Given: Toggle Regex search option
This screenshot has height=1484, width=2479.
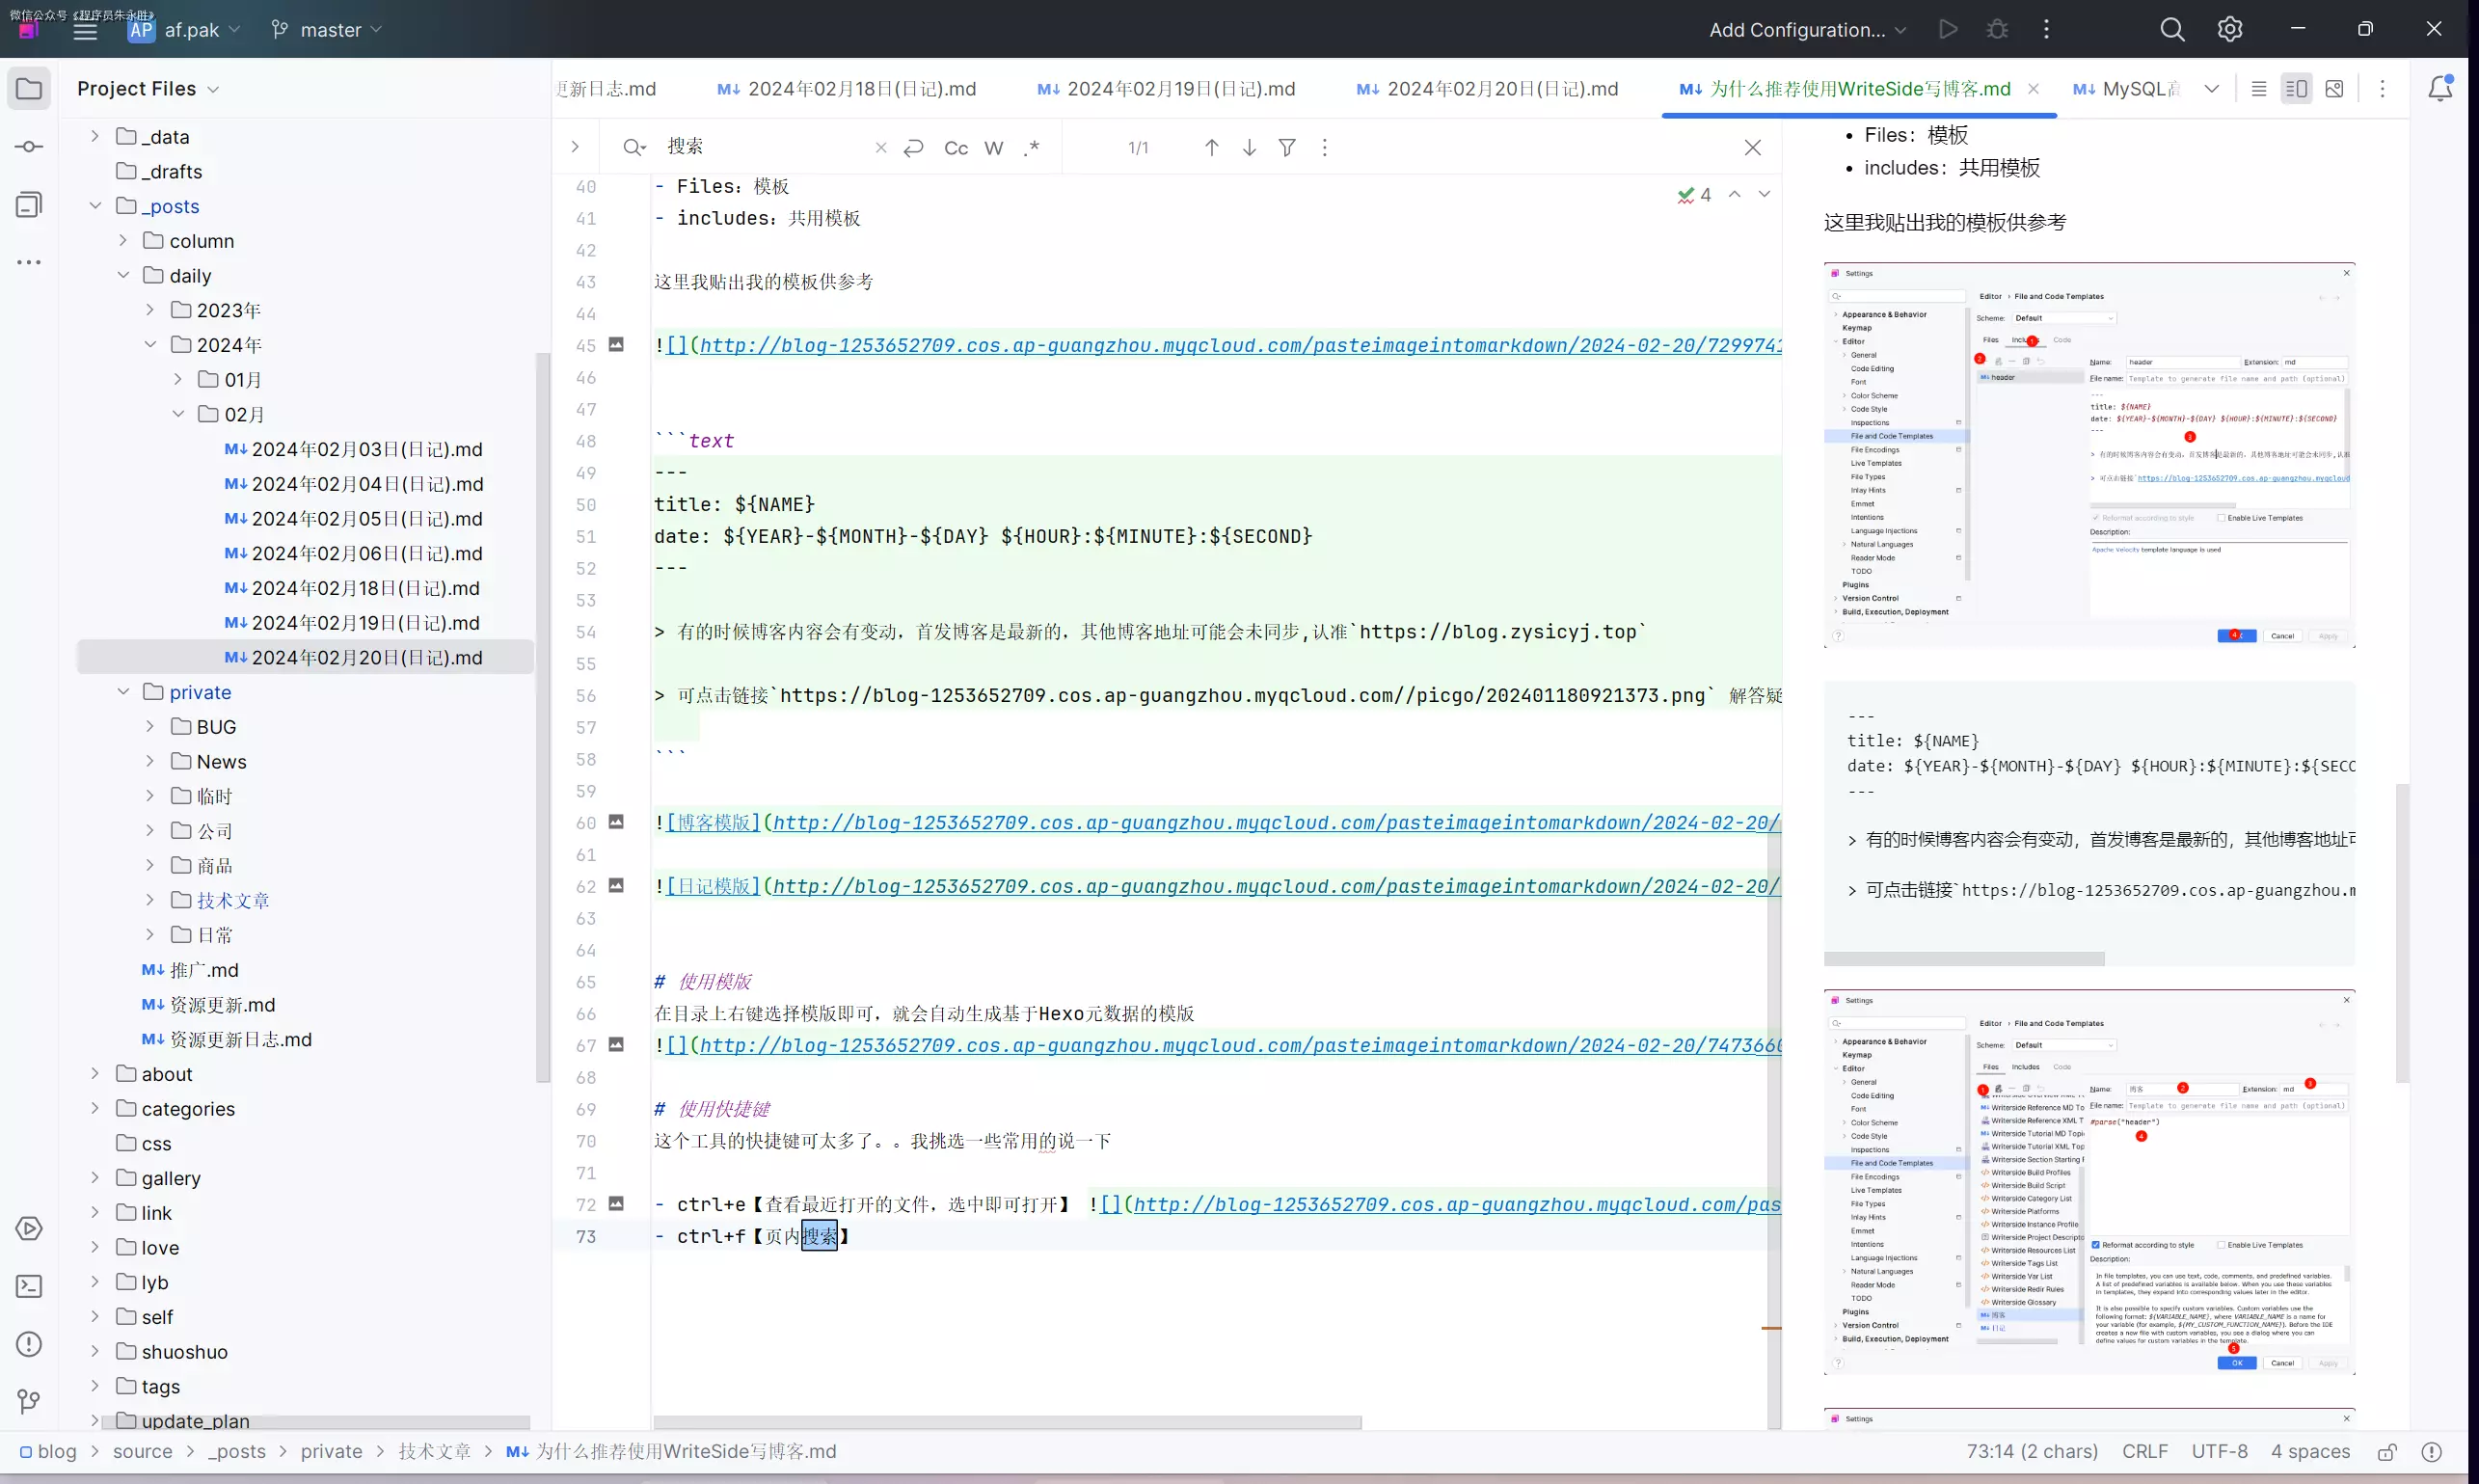Looking at the screenshot, I should pos(1031,148).
